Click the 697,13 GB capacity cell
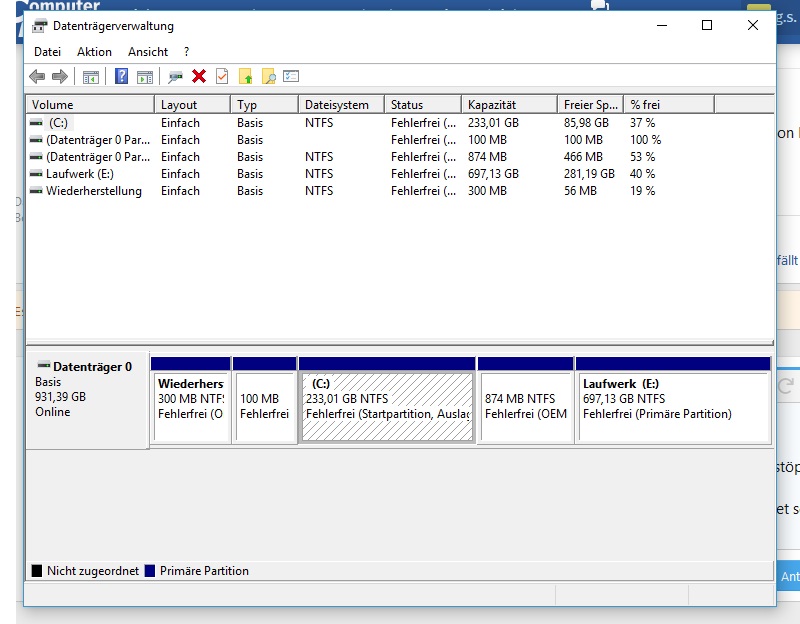 pyautogui.click(x=493, y=174)
